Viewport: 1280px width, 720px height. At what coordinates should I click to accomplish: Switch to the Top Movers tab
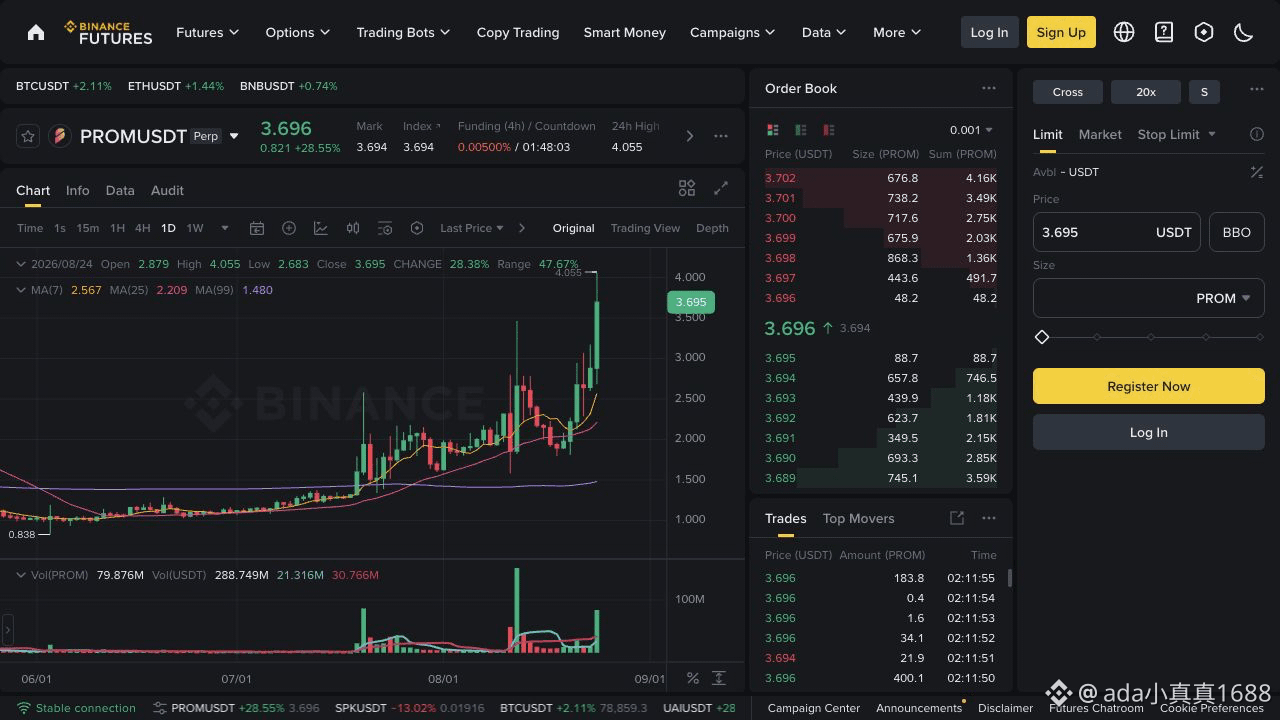[858, 518]
